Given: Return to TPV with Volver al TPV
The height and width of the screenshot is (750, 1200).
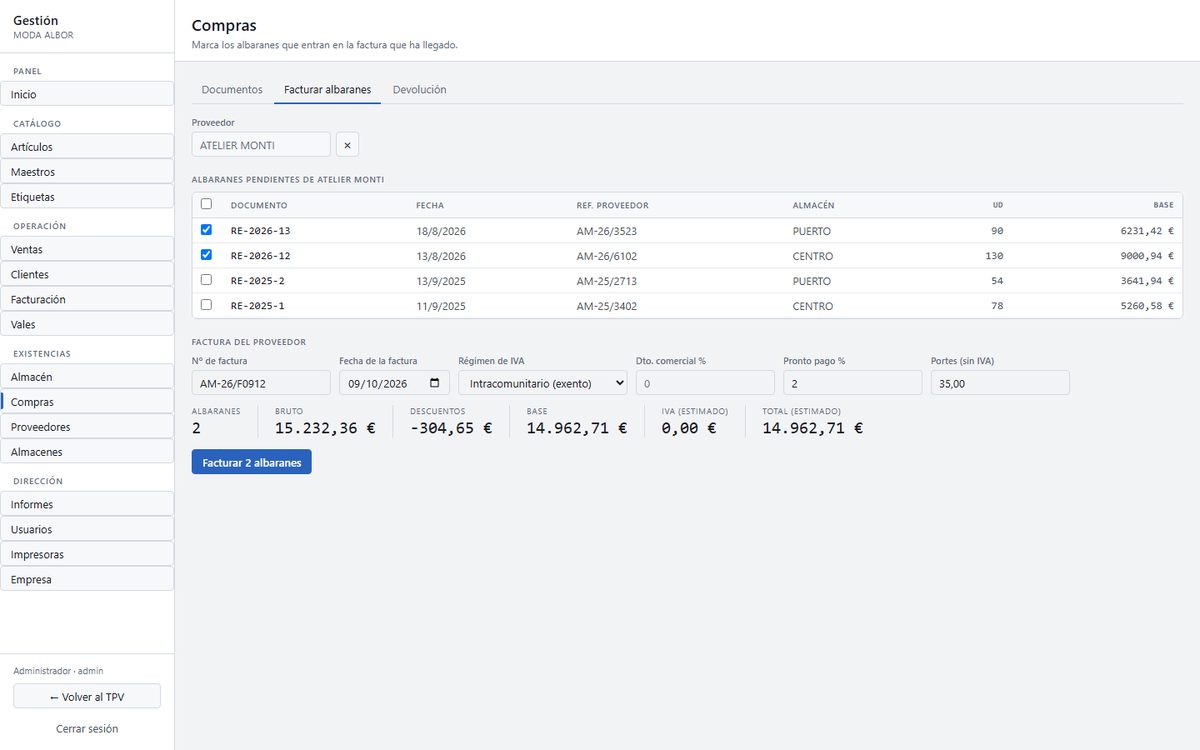Looking at the screenshot, I should pyautogui.click(x=87, y=696).
